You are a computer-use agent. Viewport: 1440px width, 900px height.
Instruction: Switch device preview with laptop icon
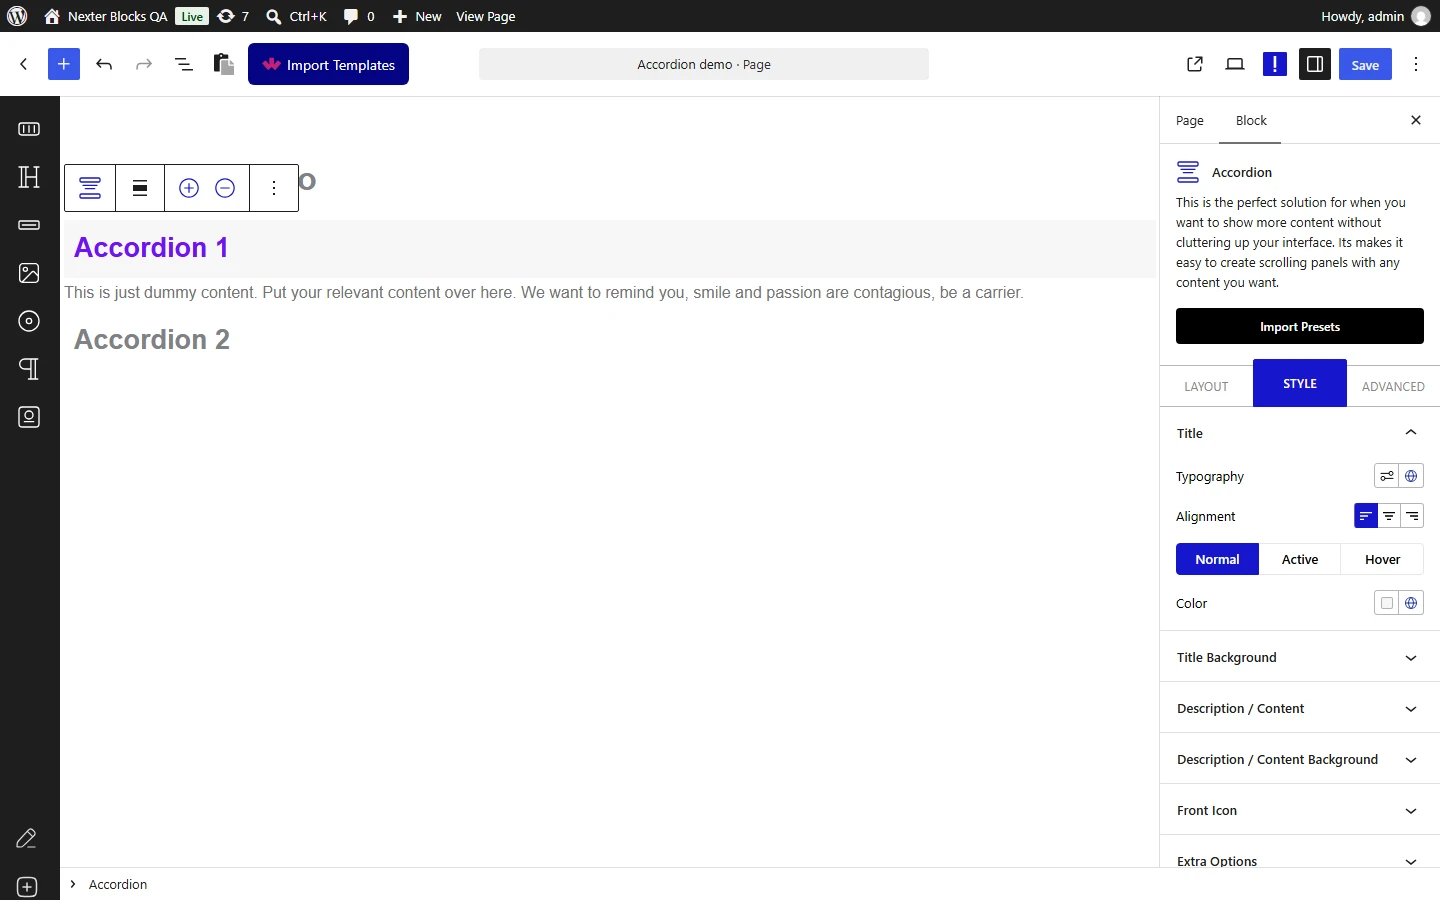tap(1235, 64)
